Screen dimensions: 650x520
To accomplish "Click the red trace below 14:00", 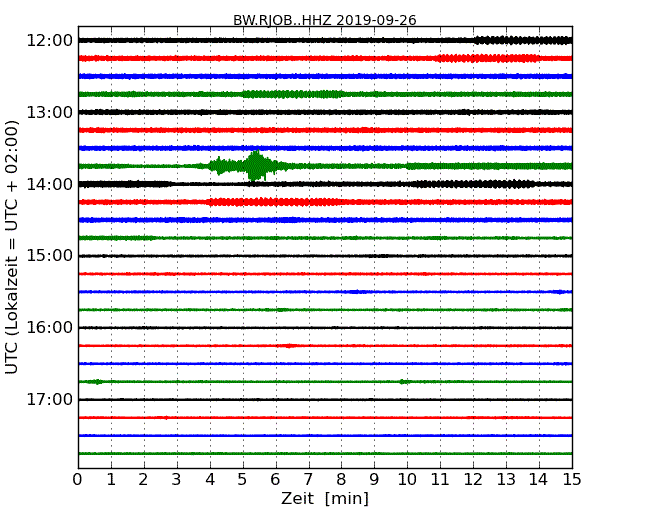I will (x=325, y=202).
